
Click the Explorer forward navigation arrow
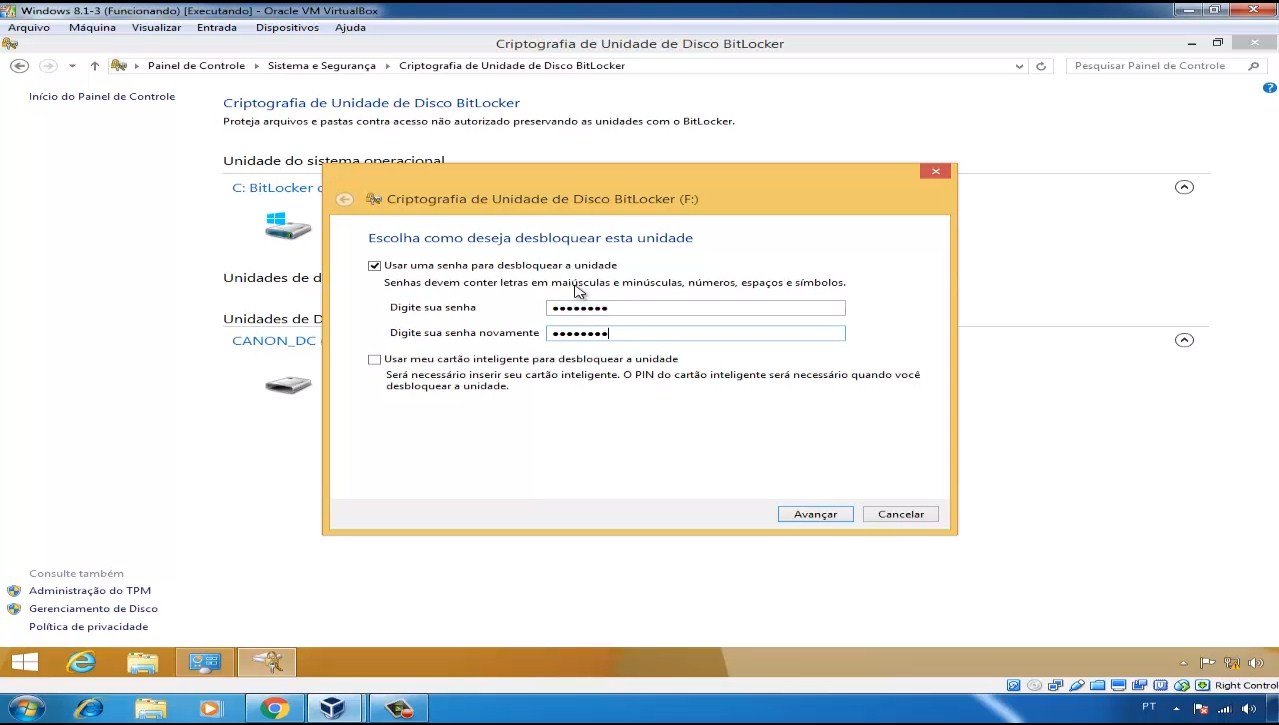pos(47,66)
